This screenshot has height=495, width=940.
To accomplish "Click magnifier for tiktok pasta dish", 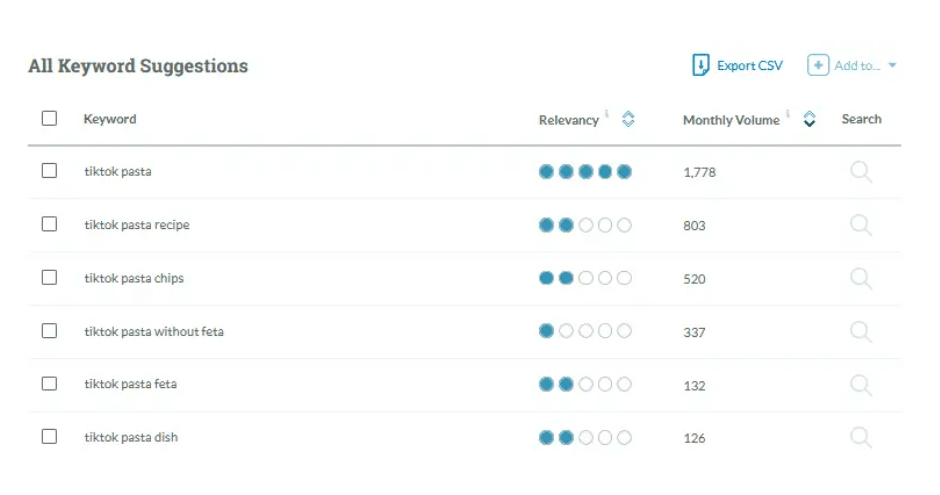I will coord(860,437).
